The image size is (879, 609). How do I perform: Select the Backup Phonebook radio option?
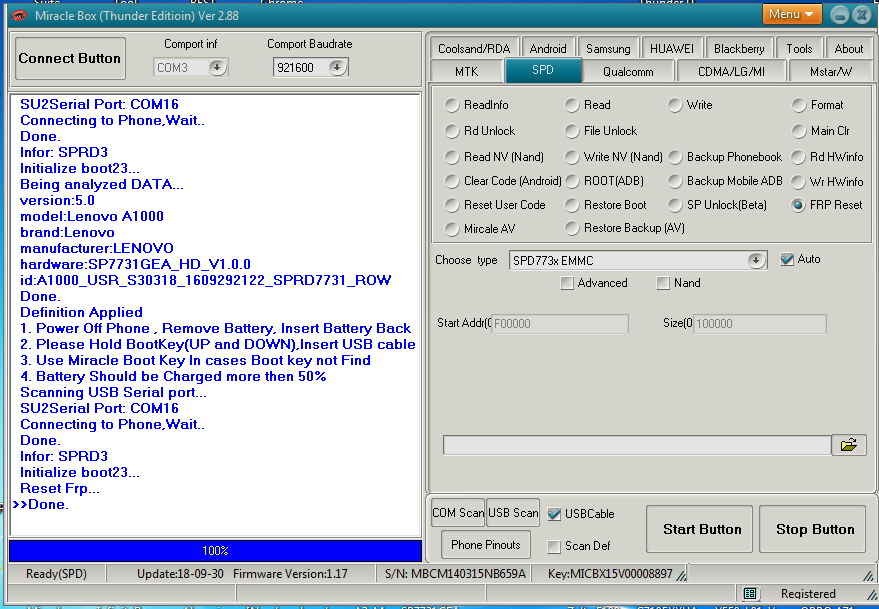click(x=675, y=156)
